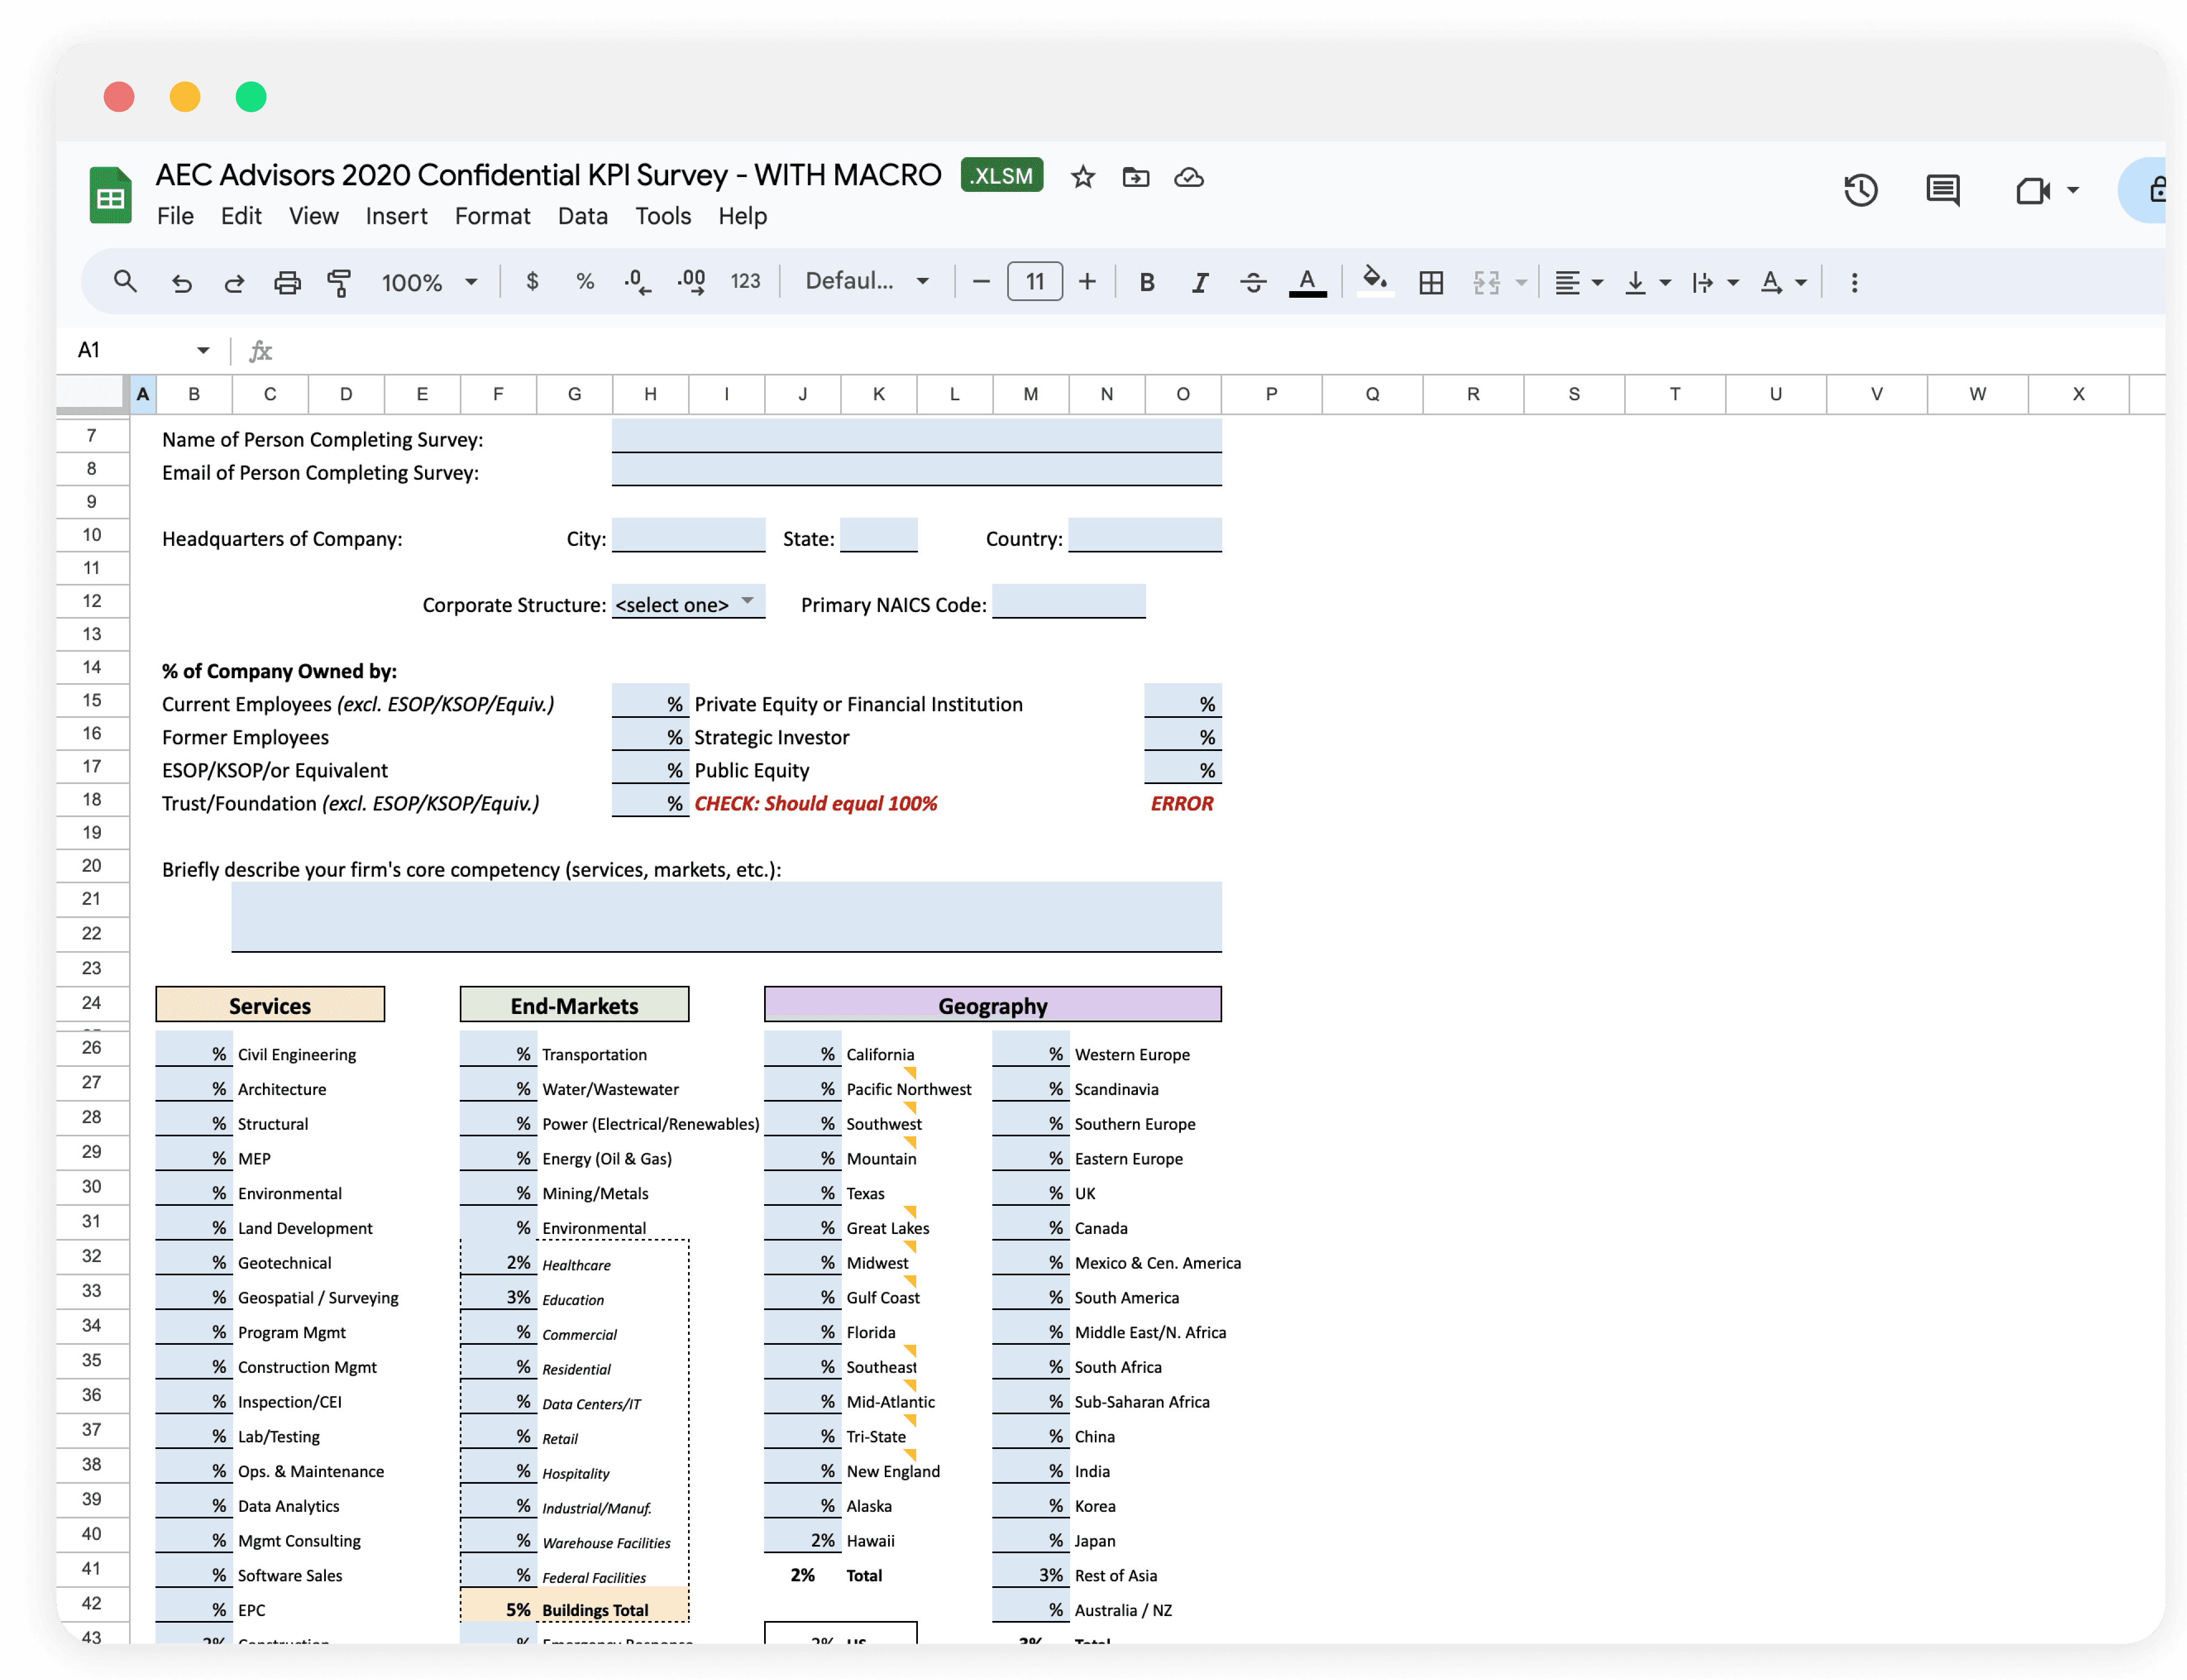Open more toolbar options
This screenshot has width=2187, height=1680.
1853,282
